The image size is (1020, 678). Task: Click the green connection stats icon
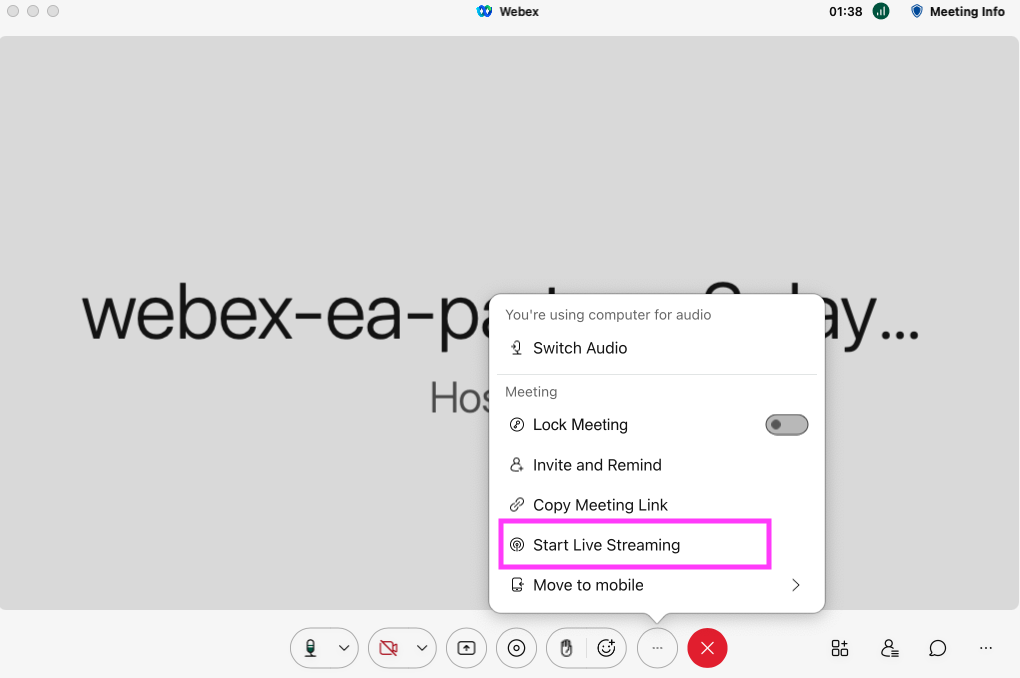point(881,11)
